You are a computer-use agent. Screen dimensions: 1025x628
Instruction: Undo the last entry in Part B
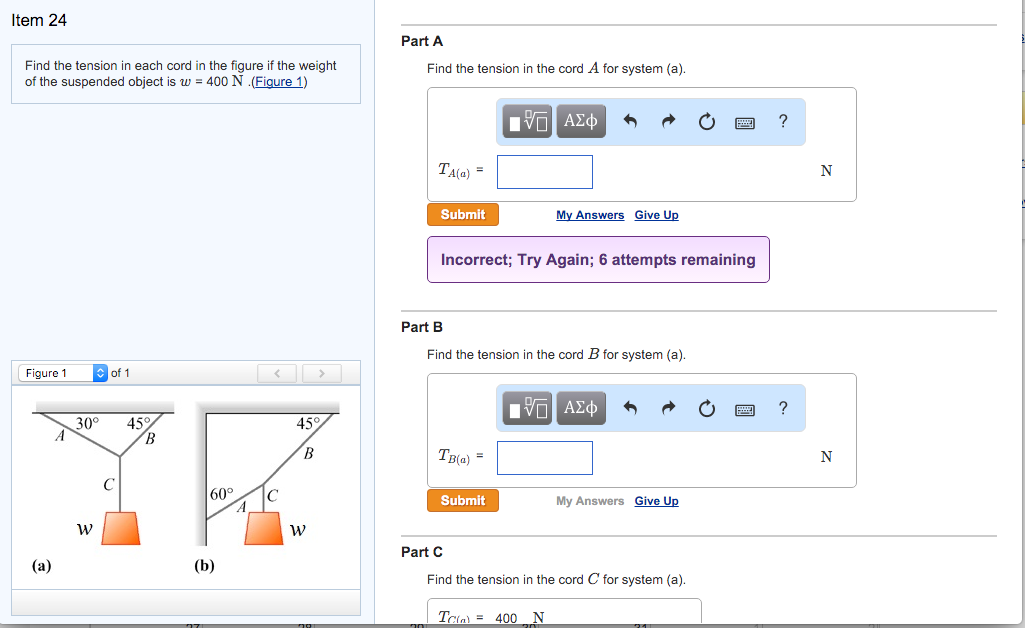[x=628, y=407]
